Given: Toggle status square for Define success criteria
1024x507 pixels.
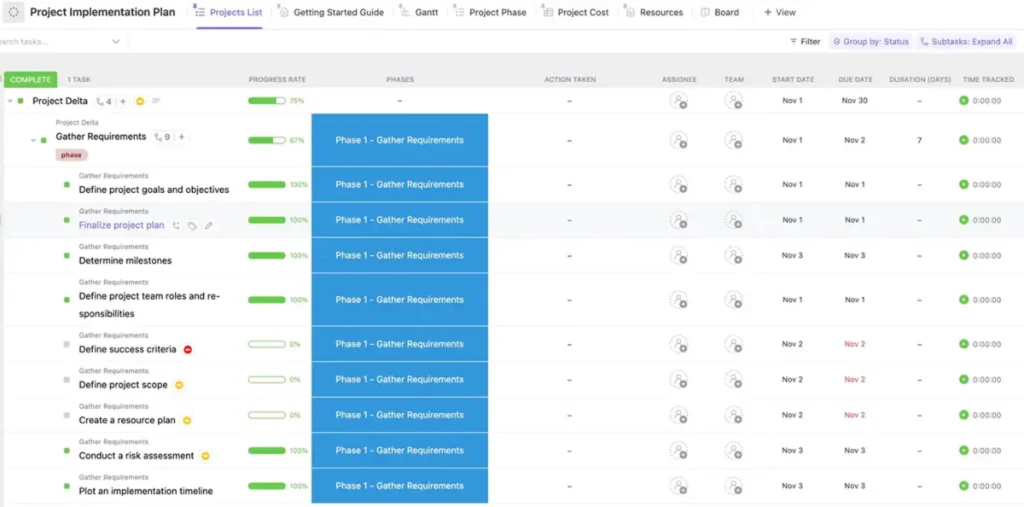Looking at the screenshot, I should point(67,345).
